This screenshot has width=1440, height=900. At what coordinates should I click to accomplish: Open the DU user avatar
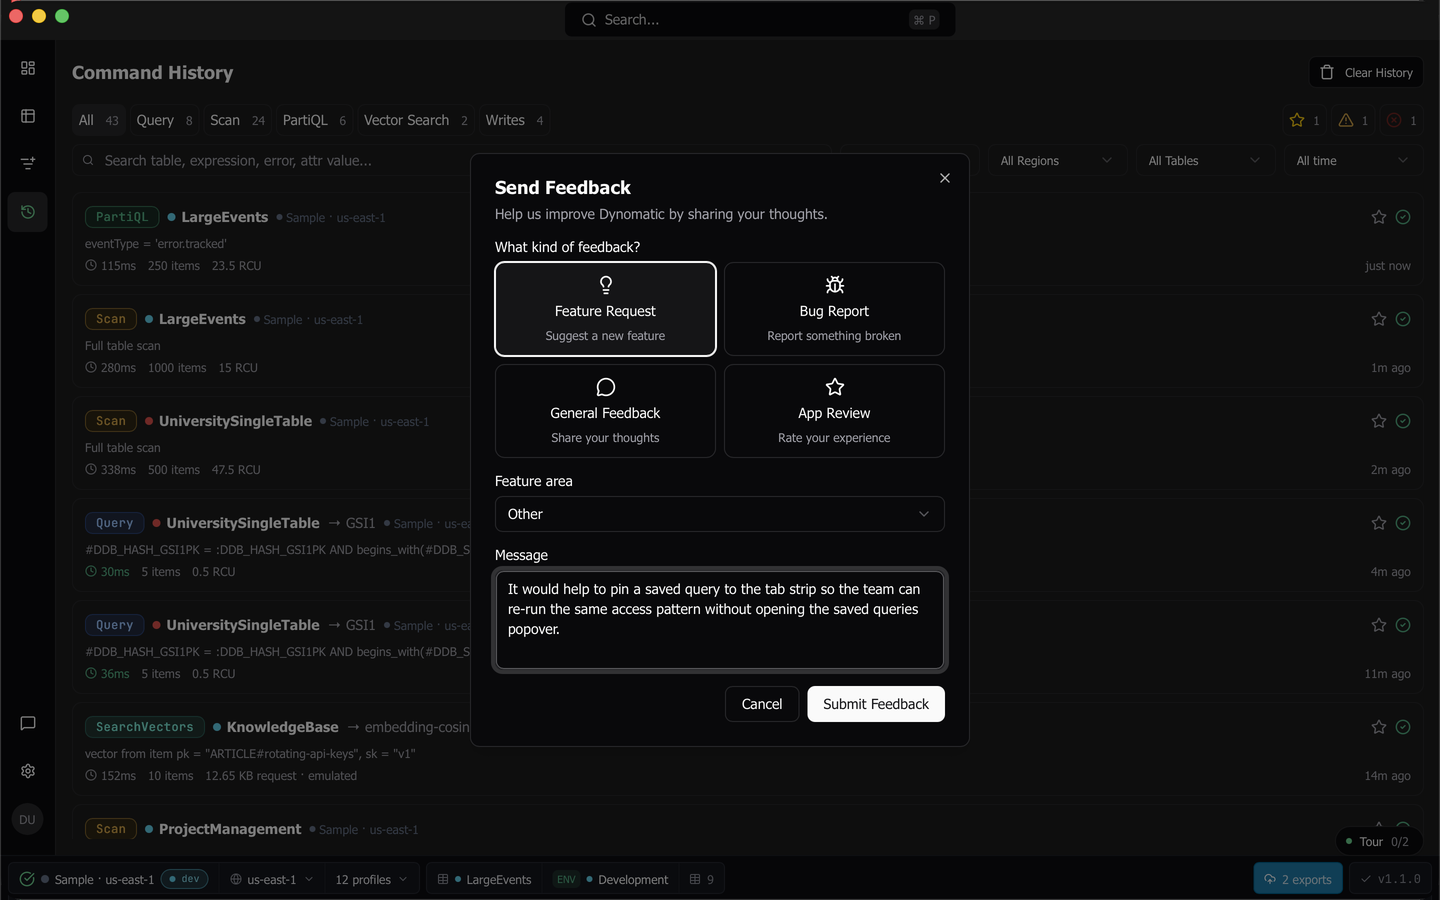(x=27, y=819)
